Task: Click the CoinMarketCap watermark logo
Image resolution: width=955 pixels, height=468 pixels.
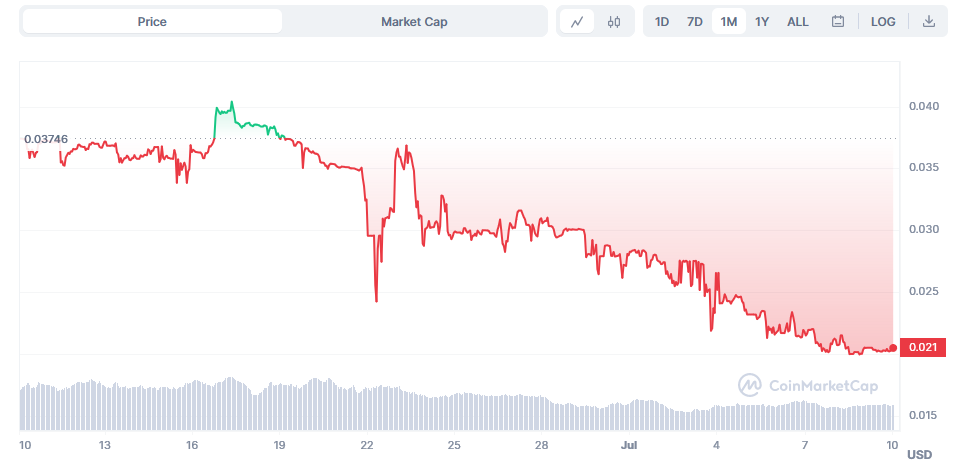Action: pyautogui.click(x=808, y=385)
